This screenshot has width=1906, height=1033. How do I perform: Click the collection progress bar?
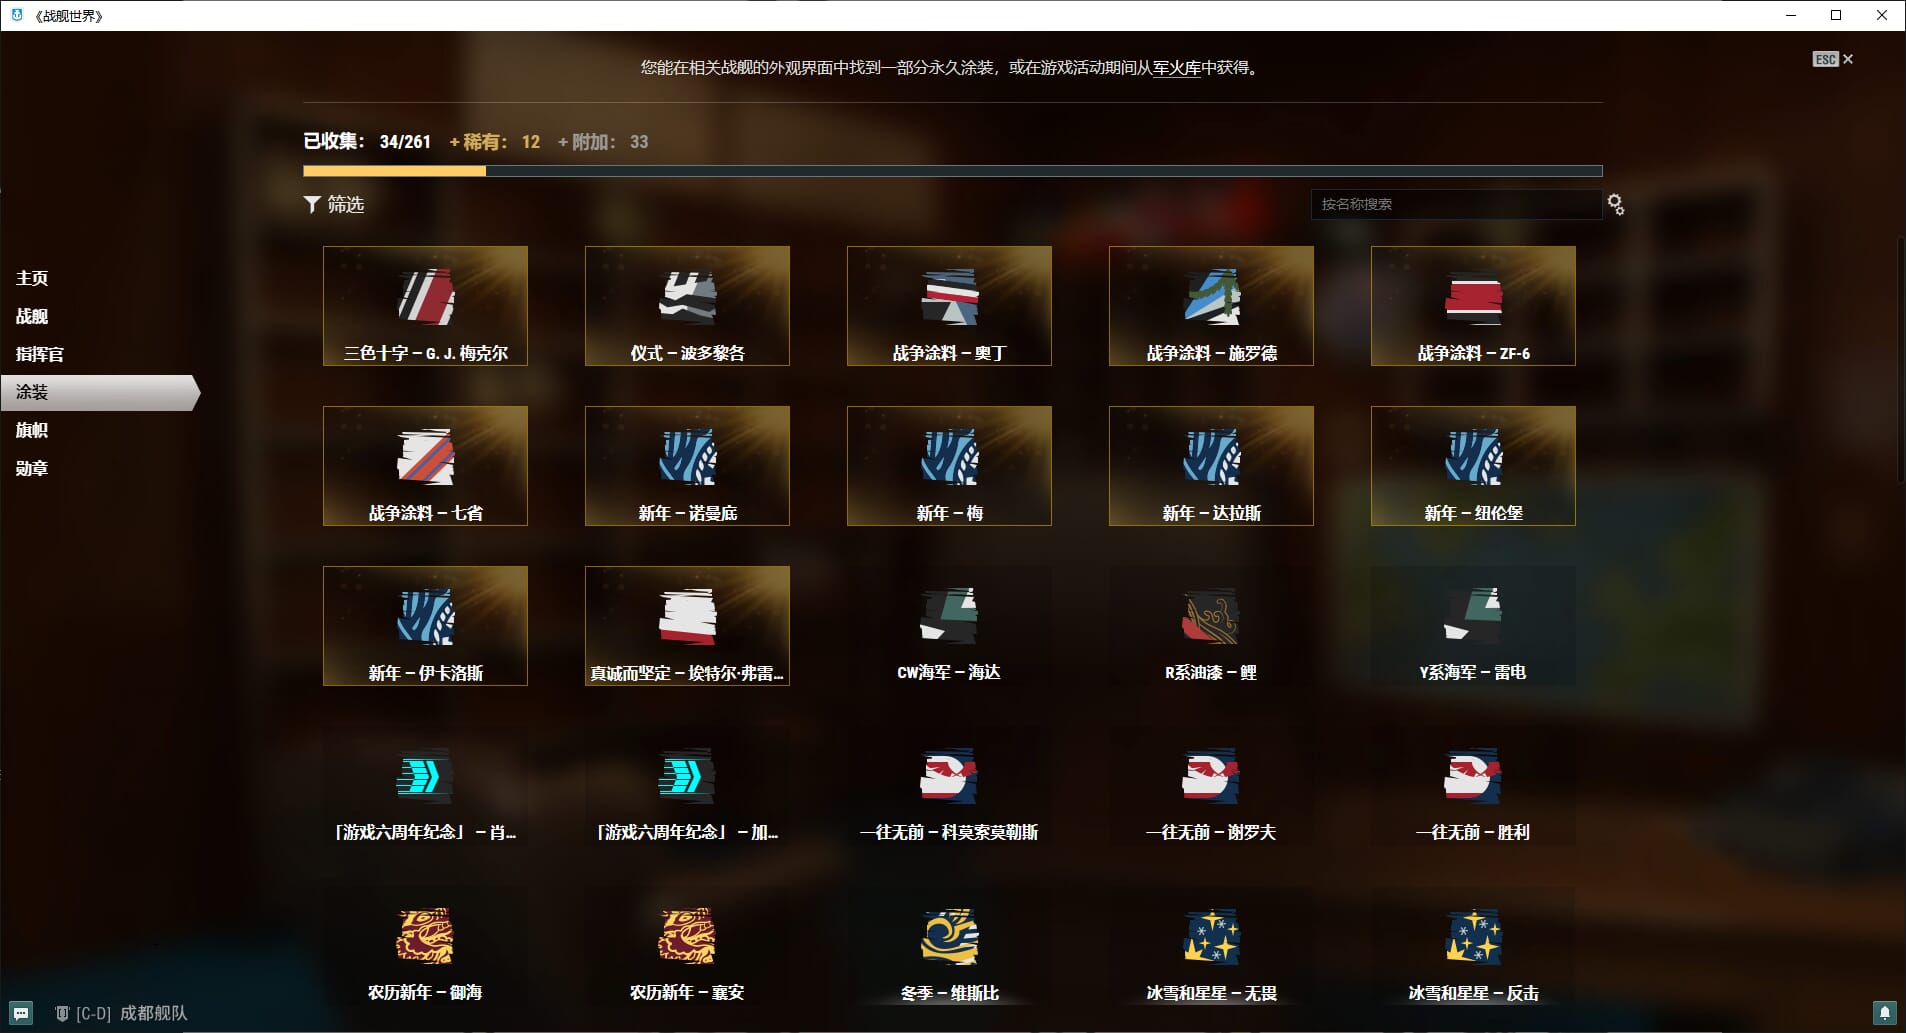(952, 171)
